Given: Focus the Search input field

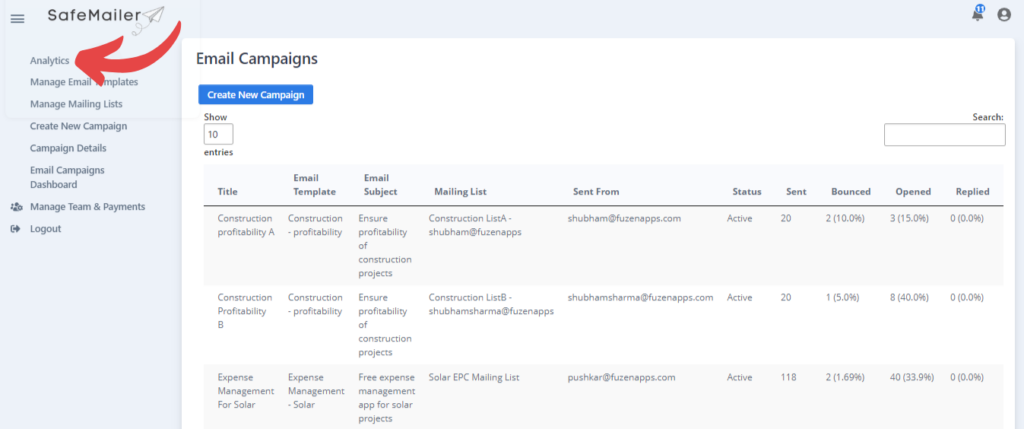Looking at the screenshot, I should click(x=944, y=135).
